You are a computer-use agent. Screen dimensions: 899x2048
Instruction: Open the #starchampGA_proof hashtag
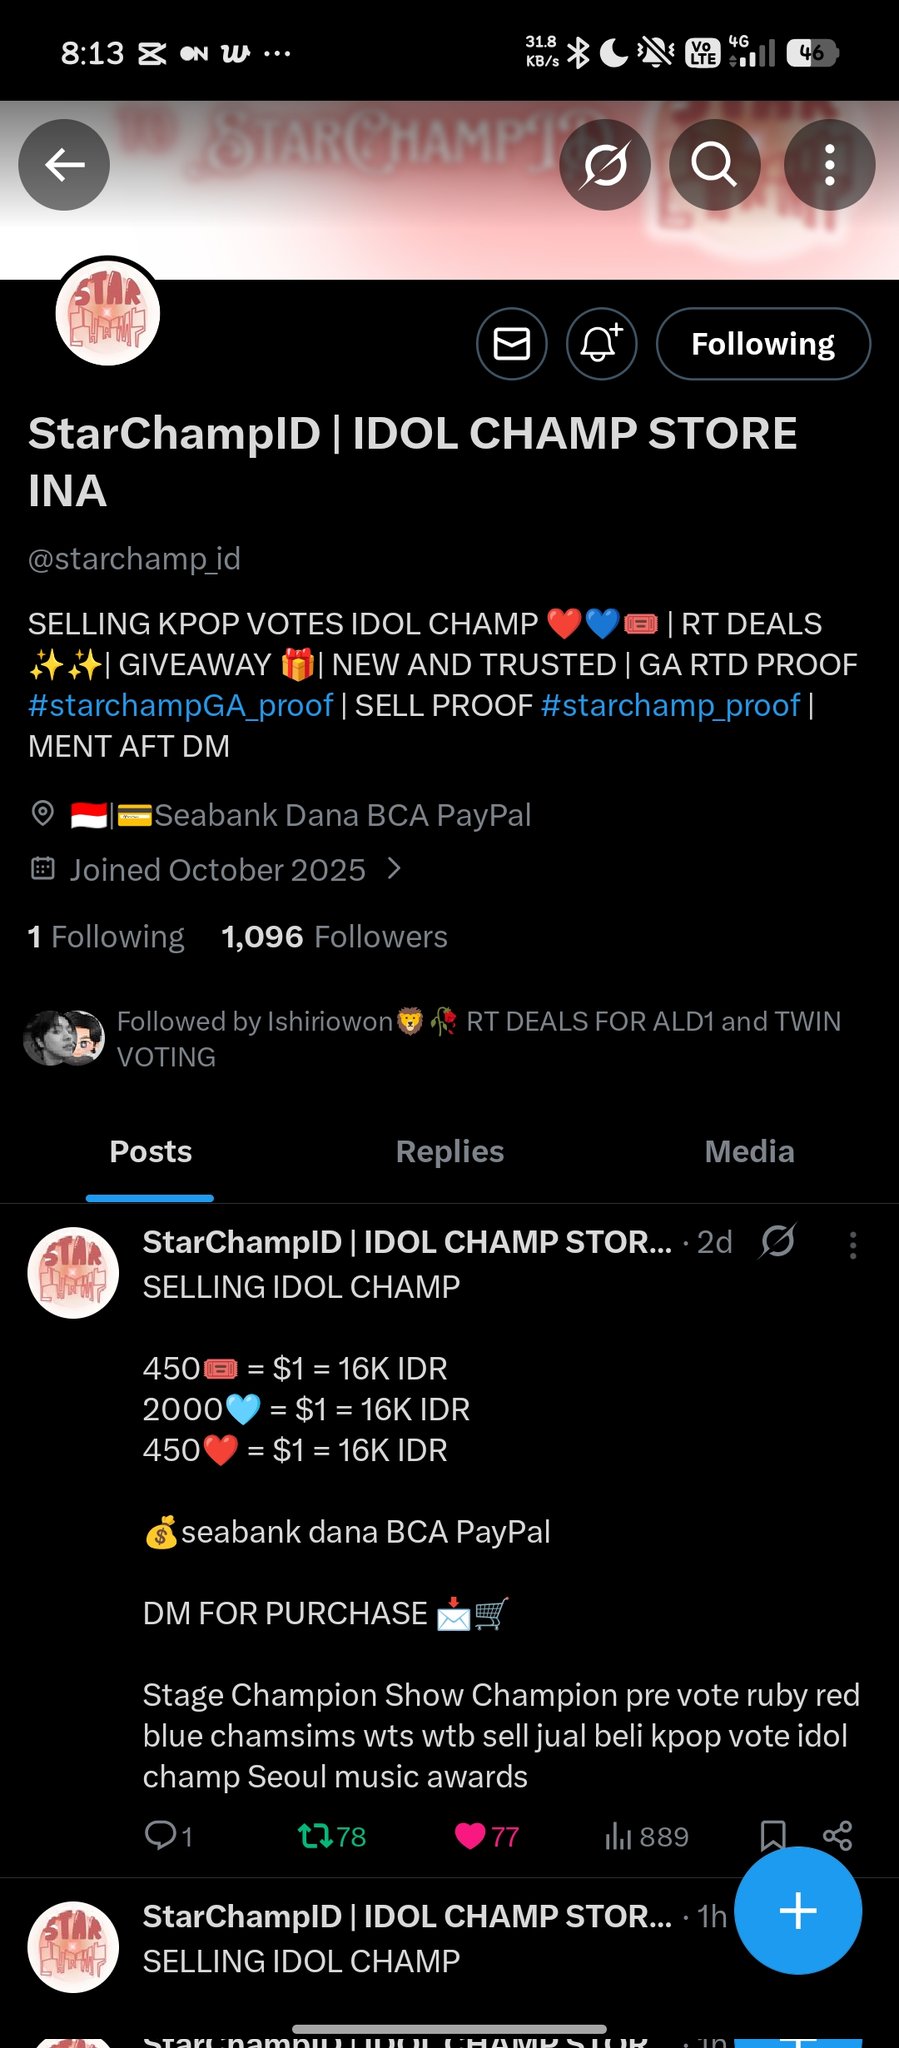click(180, 705)
